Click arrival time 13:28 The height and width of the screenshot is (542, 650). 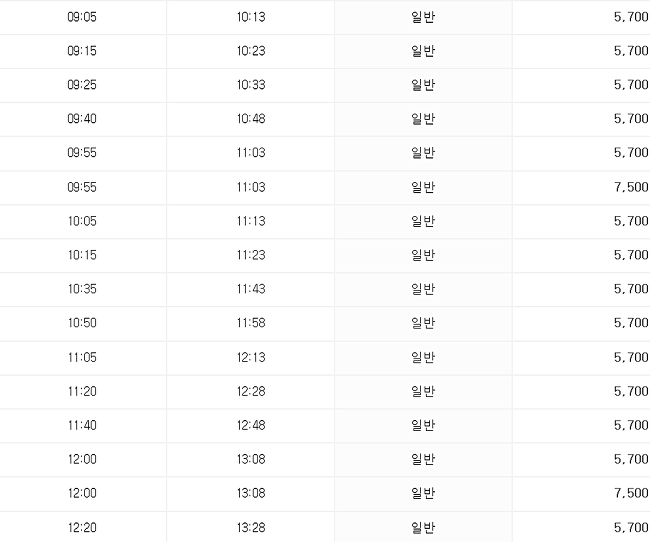click(251, 527)
